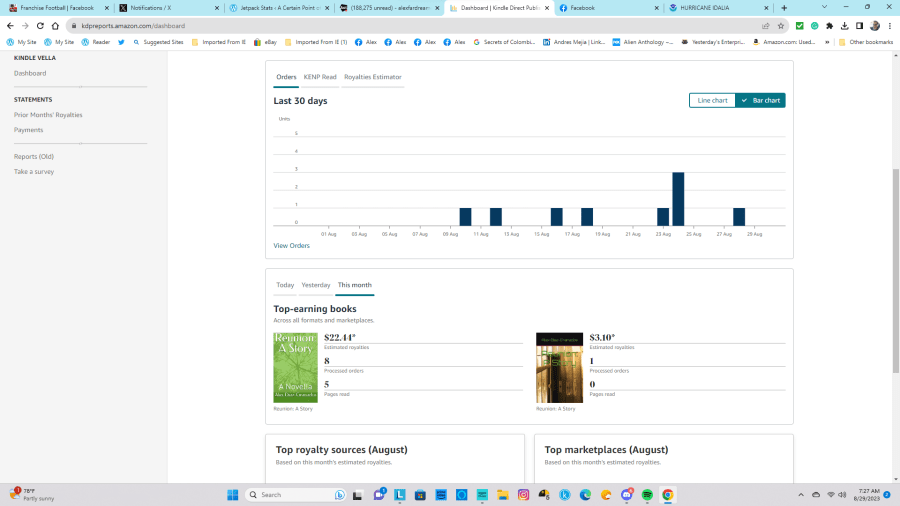Switch to Line chart view

tap(712, 100)
